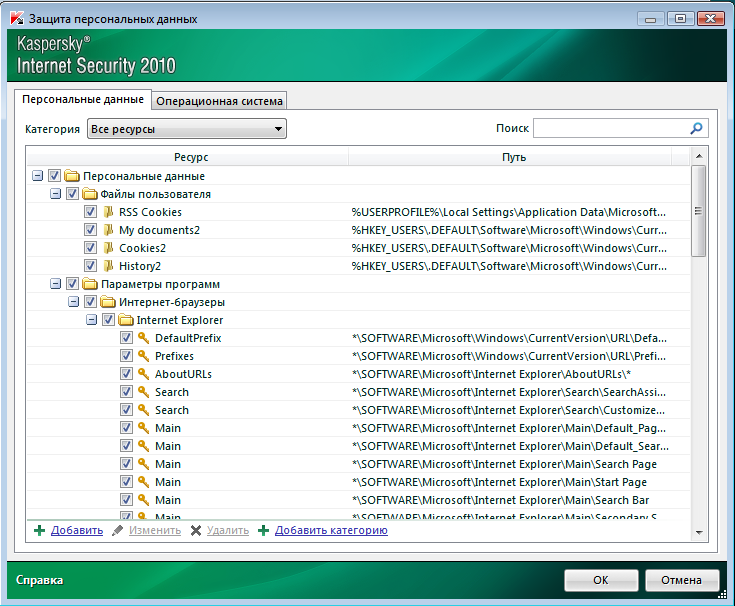Toggle the DefaultPrefix checkbox
The image size is (735, 606).
click(126, 337)
